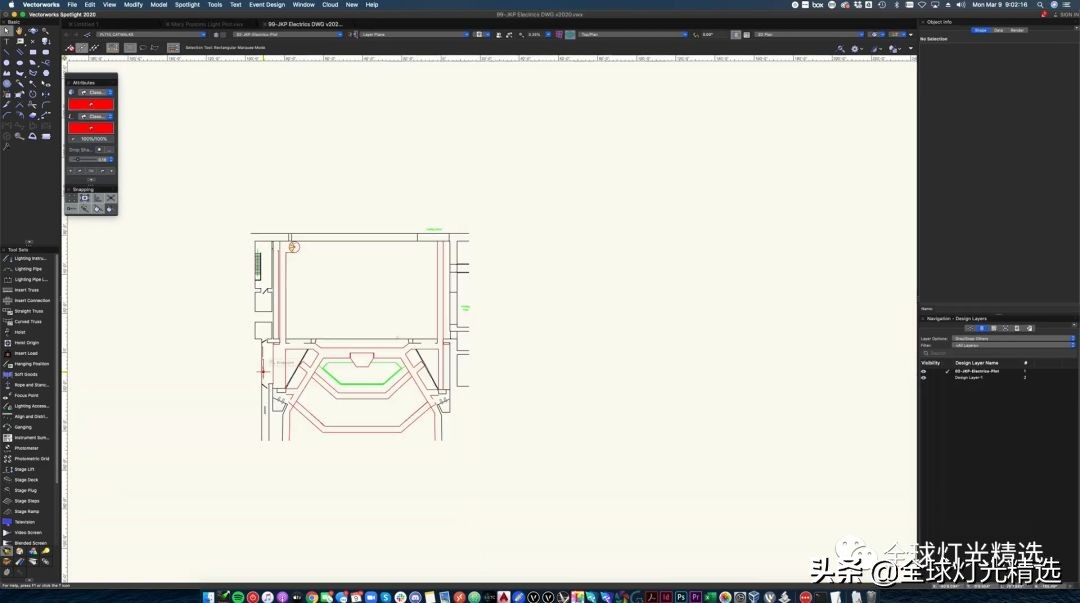This screenshot has width=1080, height=603.
Task: Select the Video Screen tool
Action: coord(28,532)
